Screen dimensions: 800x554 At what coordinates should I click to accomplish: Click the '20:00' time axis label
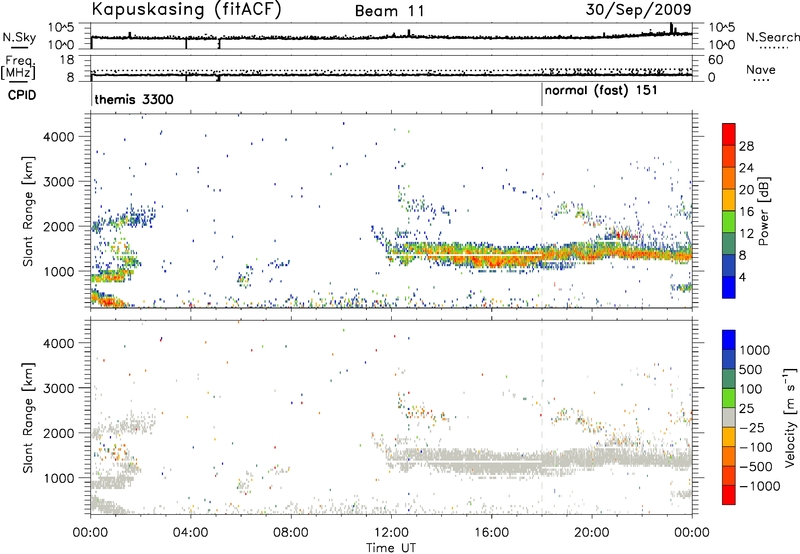(592, 533)
